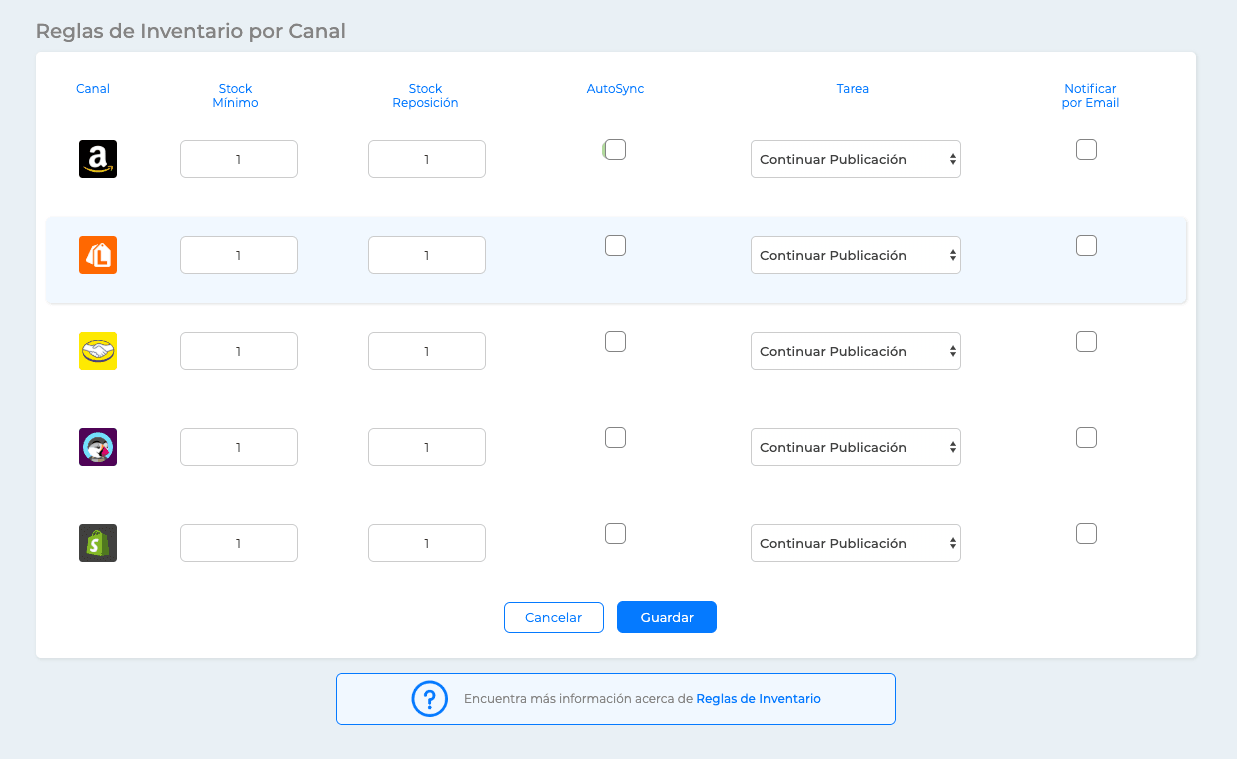This screenshot has height=759, width=1237.
Task: Focus the Stock Reposición field for PrestaShop
Action: [427, 447]
